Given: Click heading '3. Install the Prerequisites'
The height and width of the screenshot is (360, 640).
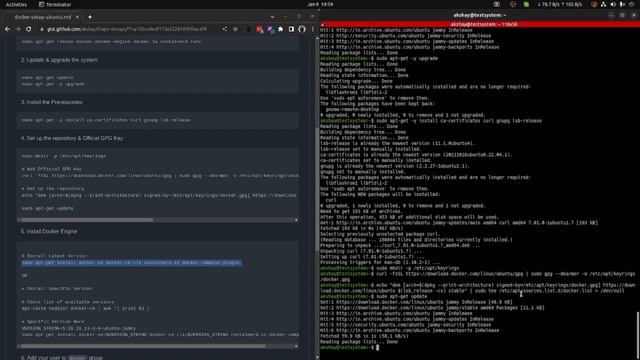Looking at the screenshot, I should (51, 102).
